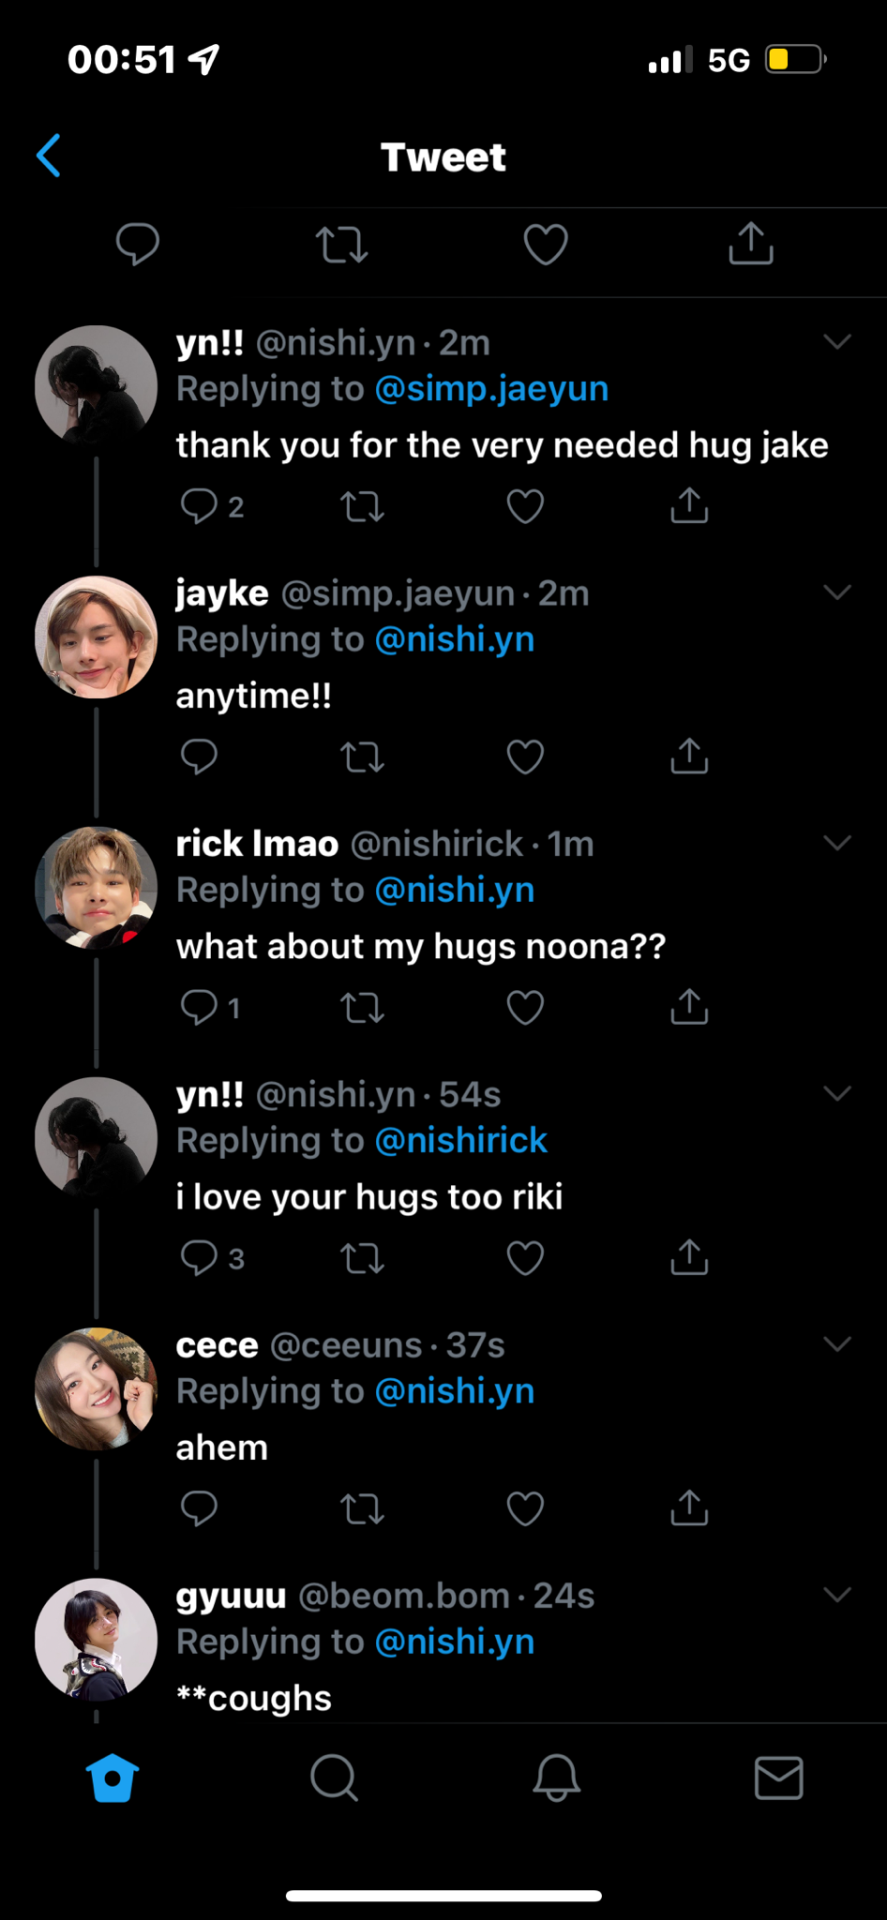The height and width of the screenshot is (1920, 887).
Task: Go back using the blue back arrow
Action: [x=49, y=156]
